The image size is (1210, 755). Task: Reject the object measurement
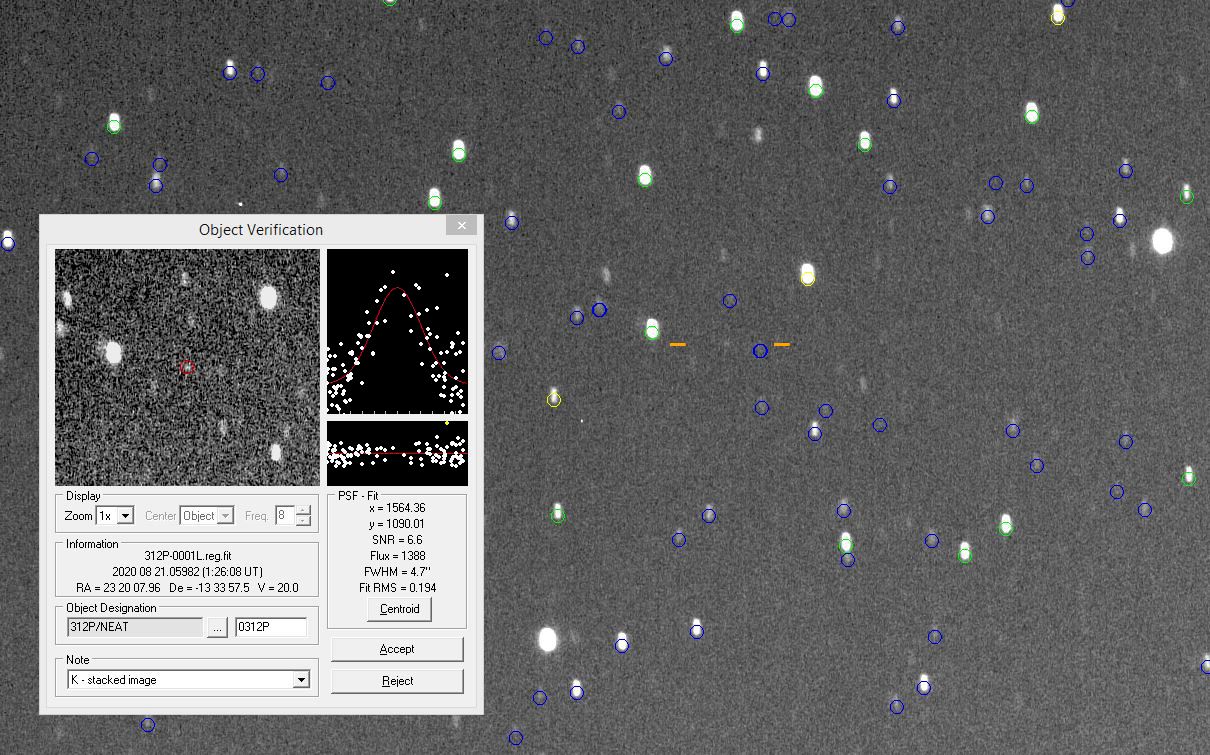pyautogui.click(x=397, y=681)
